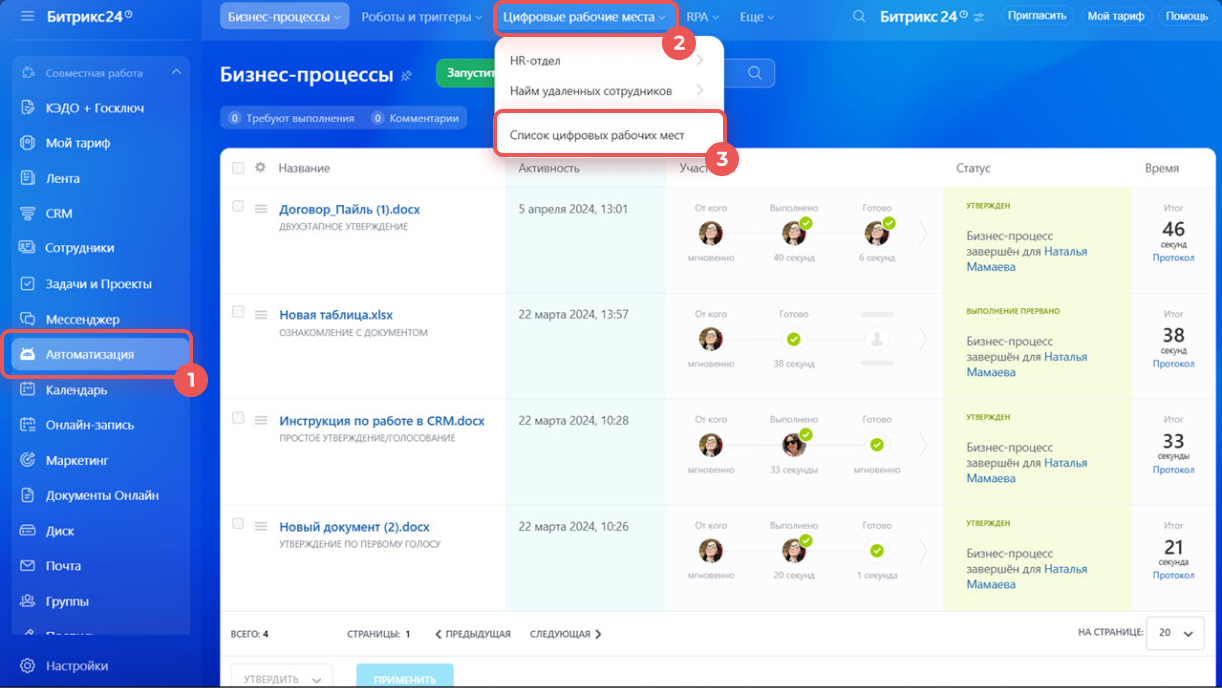This screenshot has height=688, width=1222.
Task: Open Задачи и Проекты in sidebar
Action: [x=100, y=284]
